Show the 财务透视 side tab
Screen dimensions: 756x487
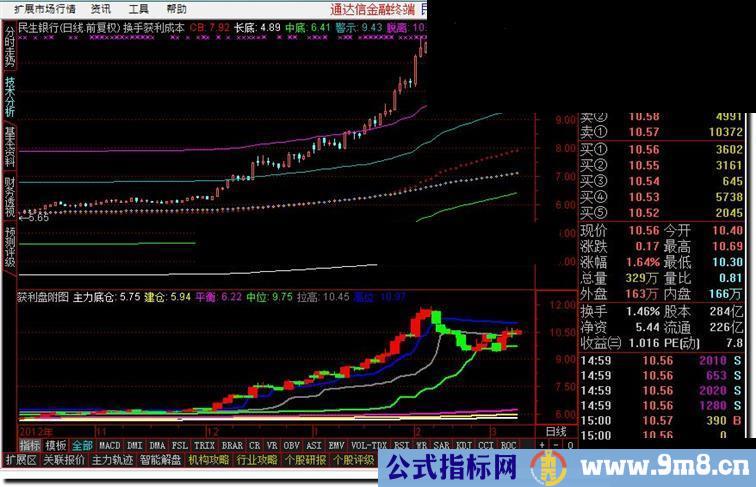[x=9, y=197]
